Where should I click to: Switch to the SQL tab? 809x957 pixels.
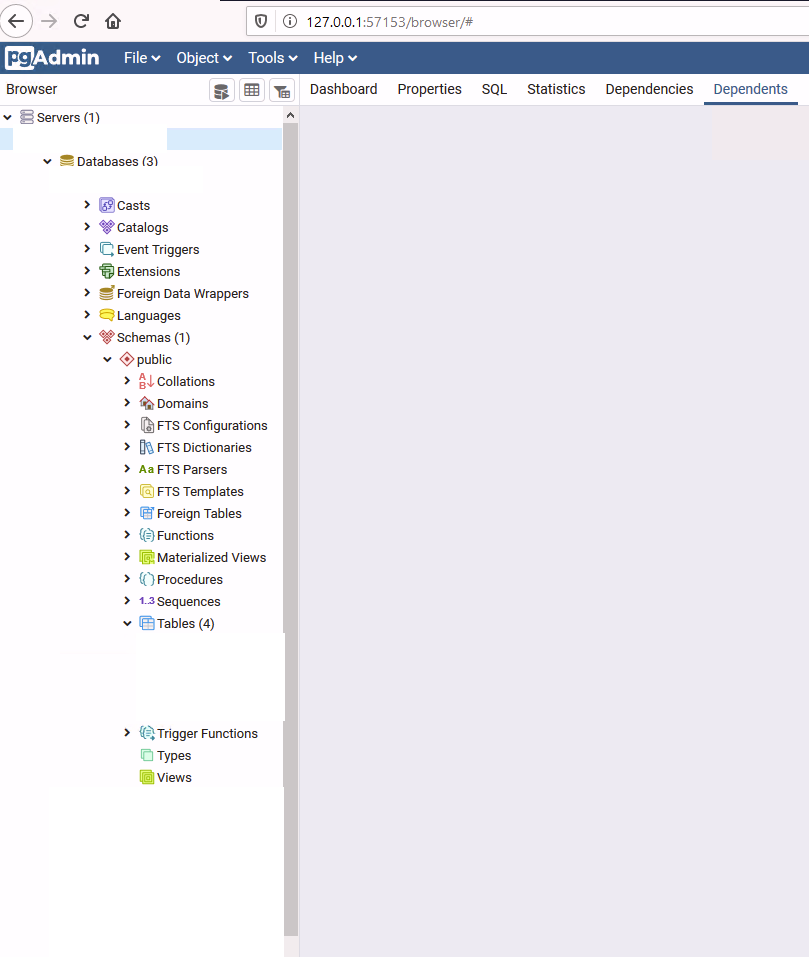point(494,89)
